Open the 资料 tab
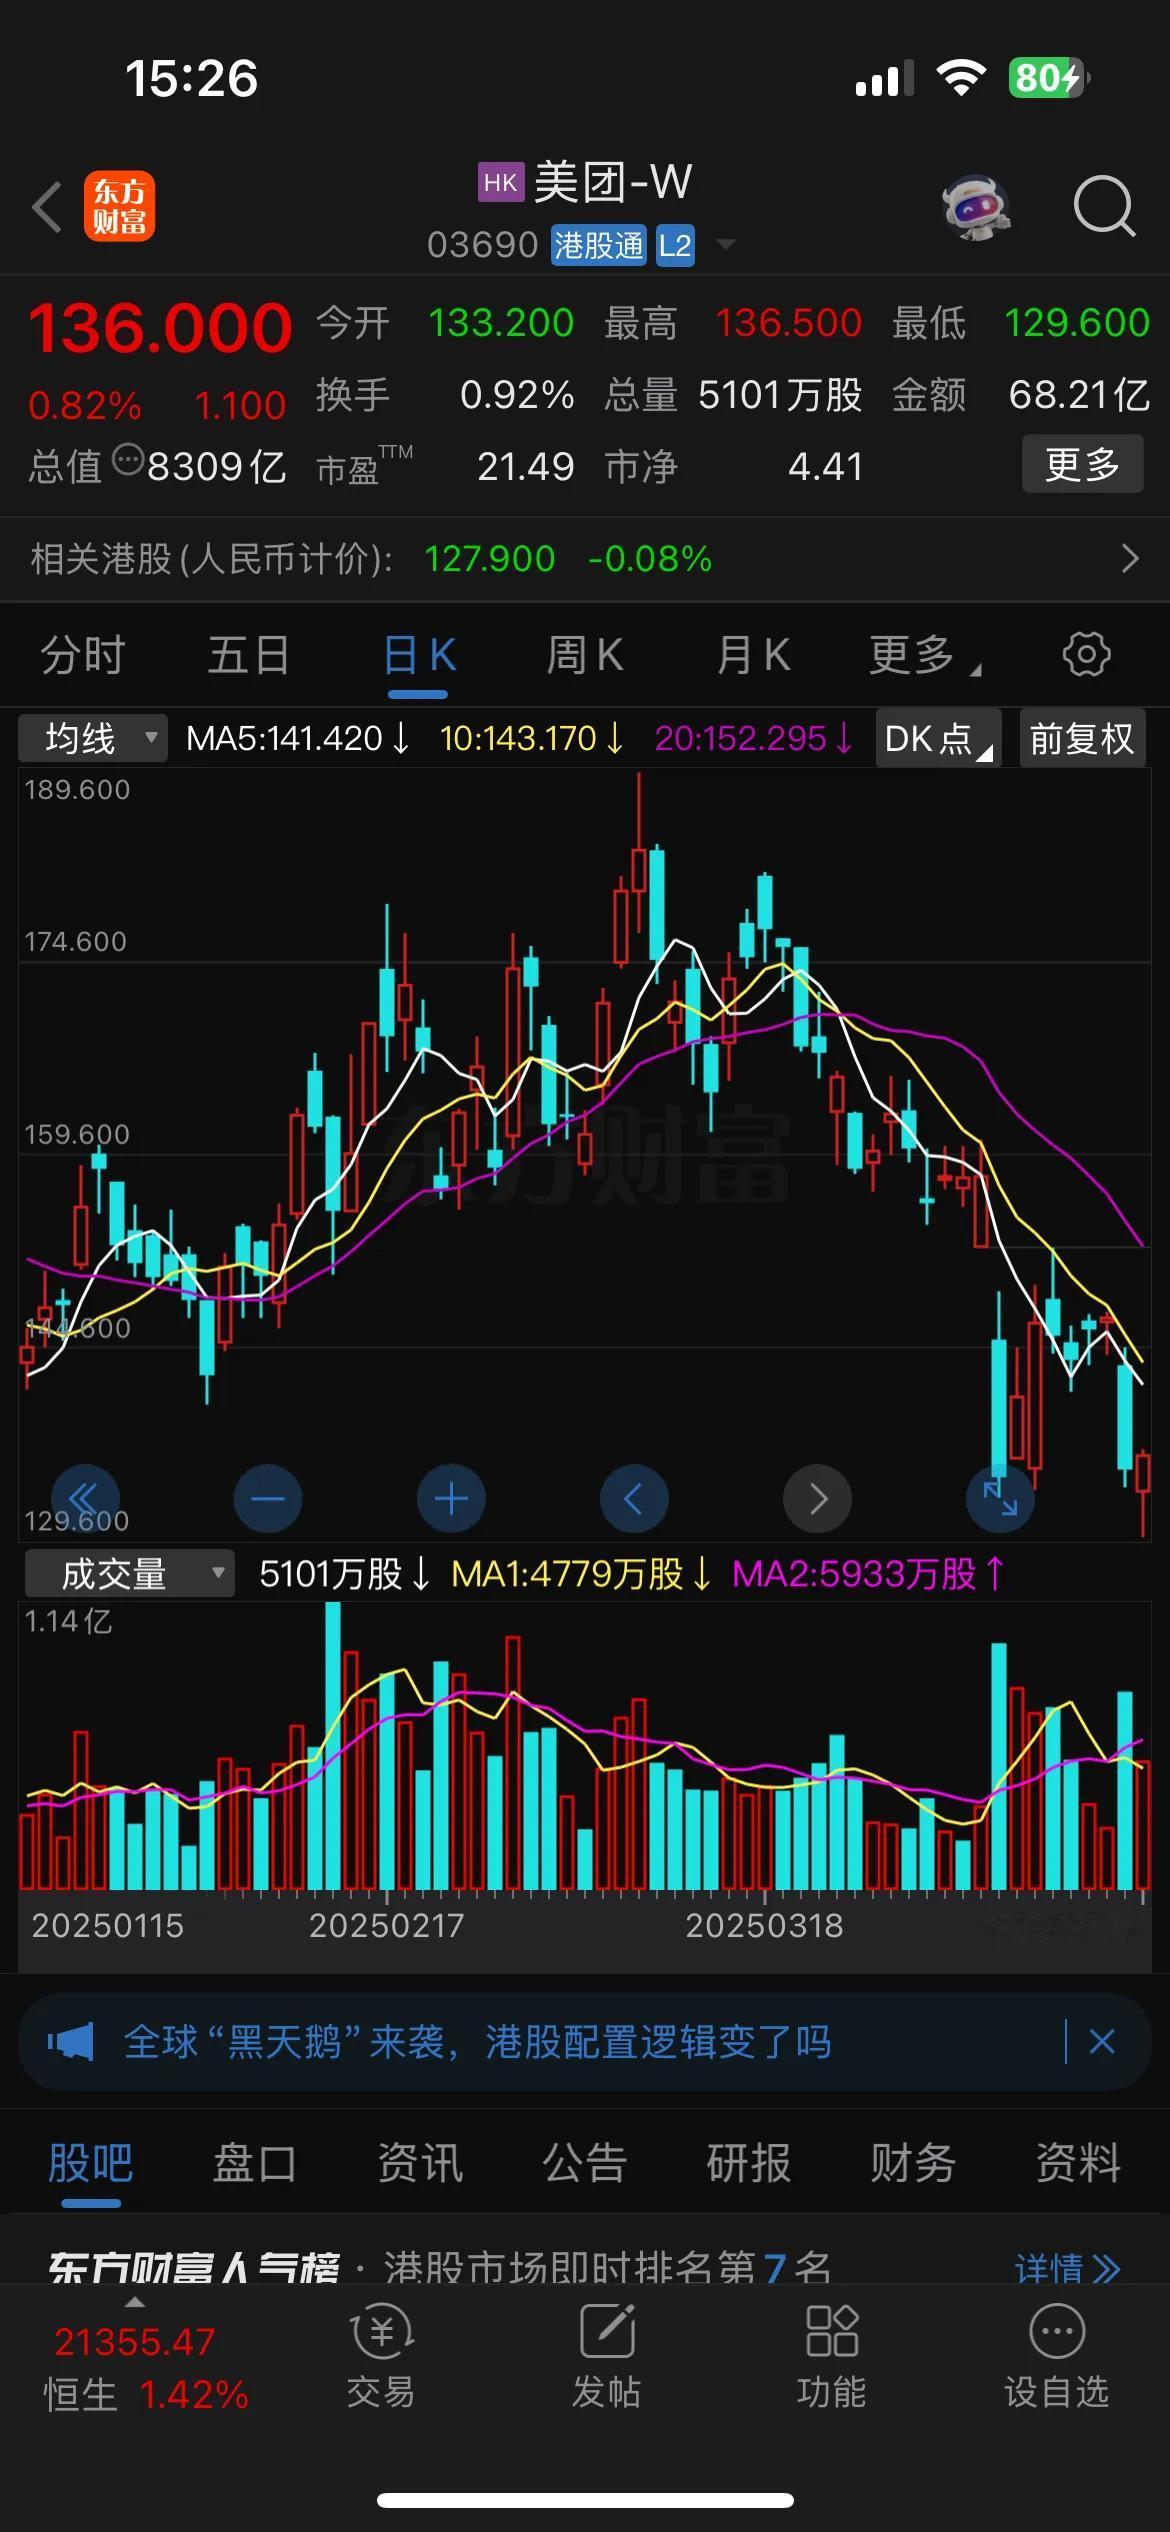Screen dimensions: 1170x2532 (x=1078, y=2163)
